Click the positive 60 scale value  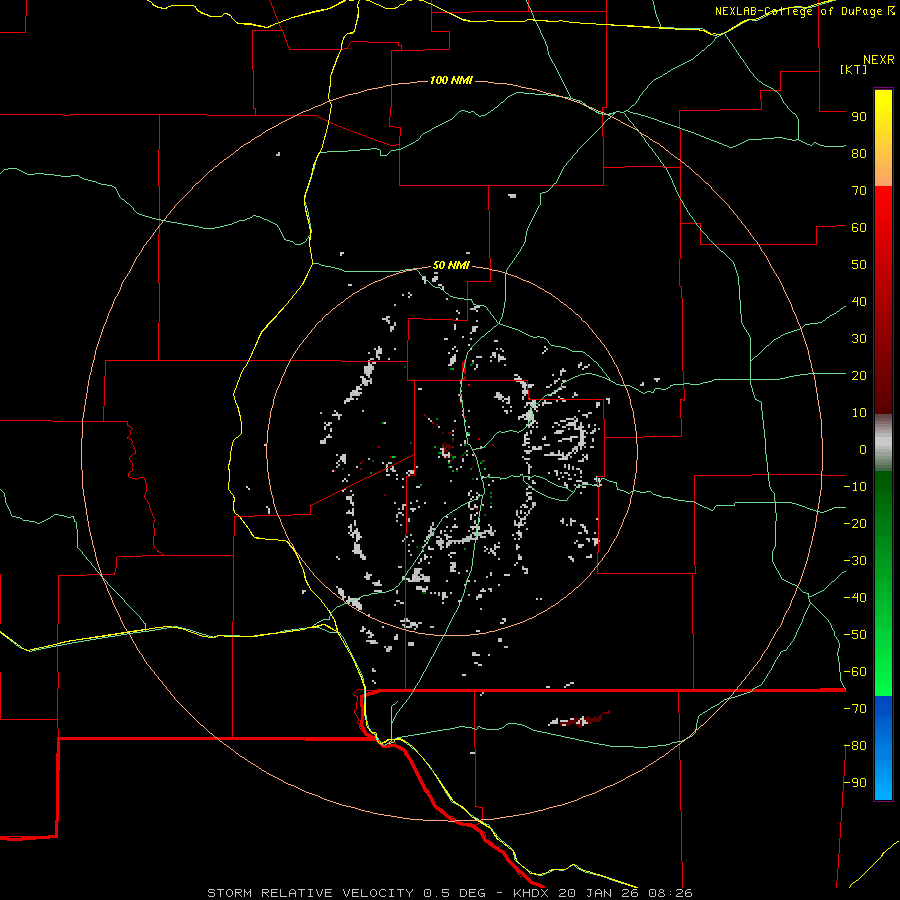point(859,227)
